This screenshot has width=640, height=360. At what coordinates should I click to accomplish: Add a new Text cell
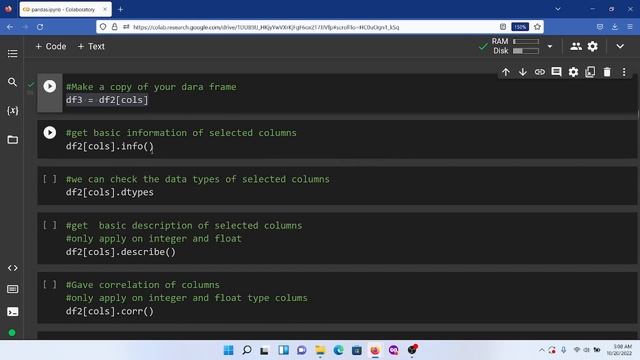[91, 47]
